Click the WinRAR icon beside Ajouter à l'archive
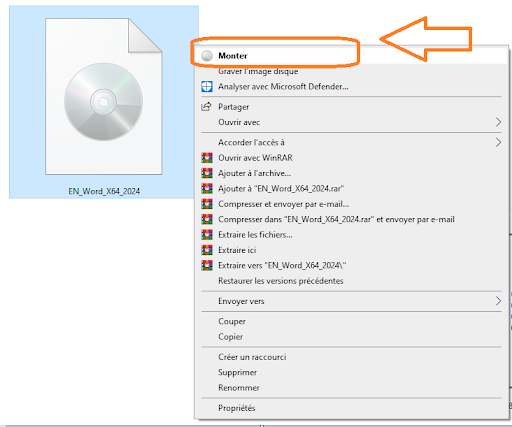The width and height of the screenshot is (512, 427). point(207,173)
